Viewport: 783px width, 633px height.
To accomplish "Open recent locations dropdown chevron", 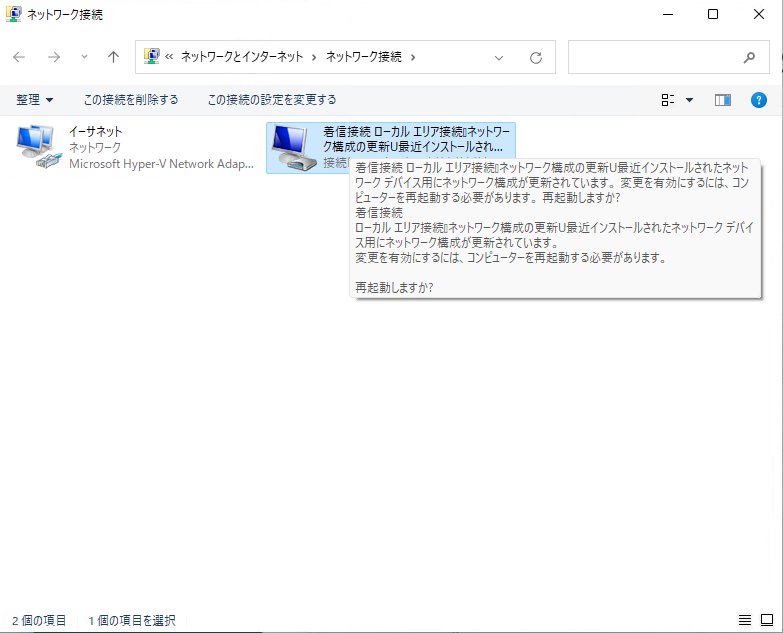I will pos(84,57).
